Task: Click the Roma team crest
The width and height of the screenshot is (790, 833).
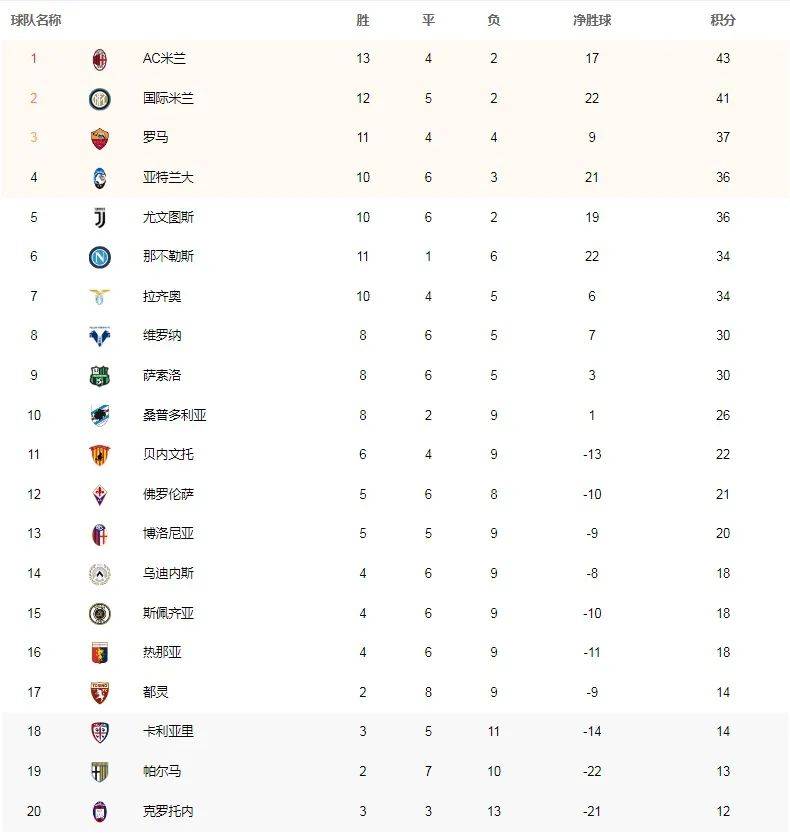Action: coord(99,138)
